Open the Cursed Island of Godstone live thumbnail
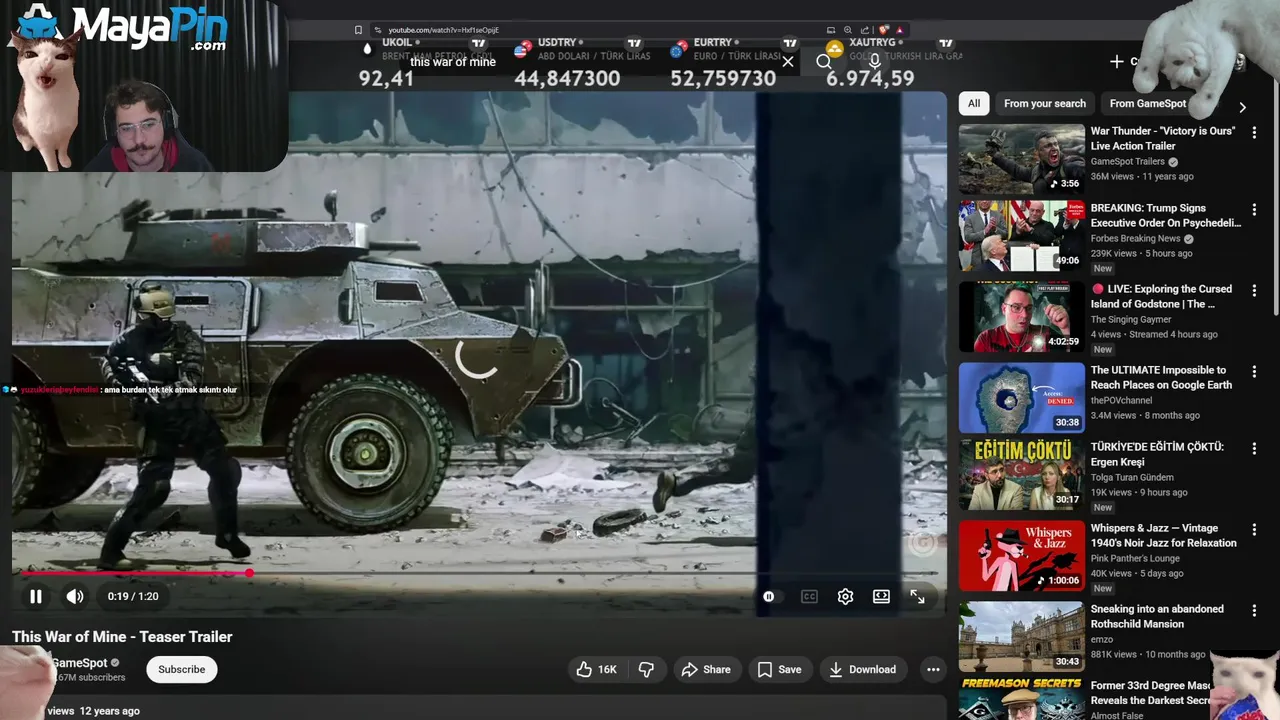1280x720 pixels. [1021, 316]
